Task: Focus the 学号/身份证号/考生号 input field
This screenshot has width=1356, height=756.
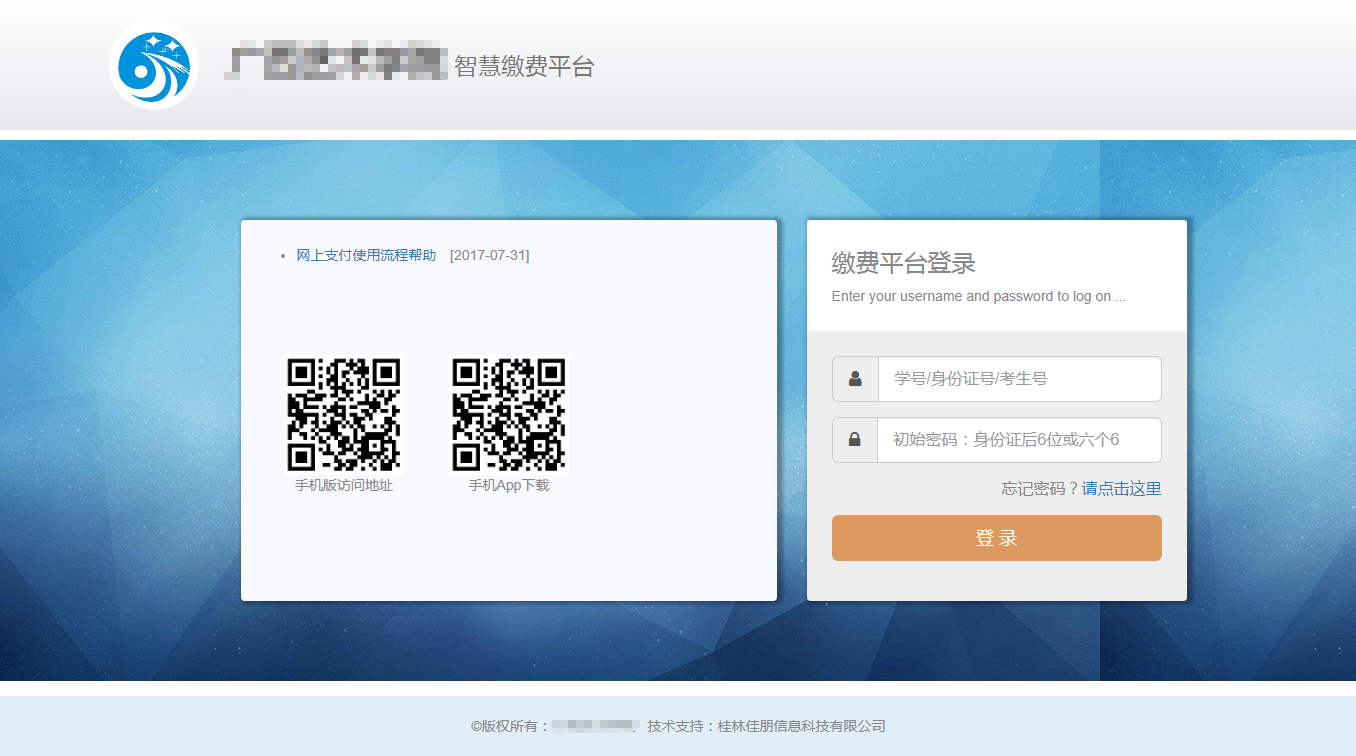Action: click(1019, 379)
